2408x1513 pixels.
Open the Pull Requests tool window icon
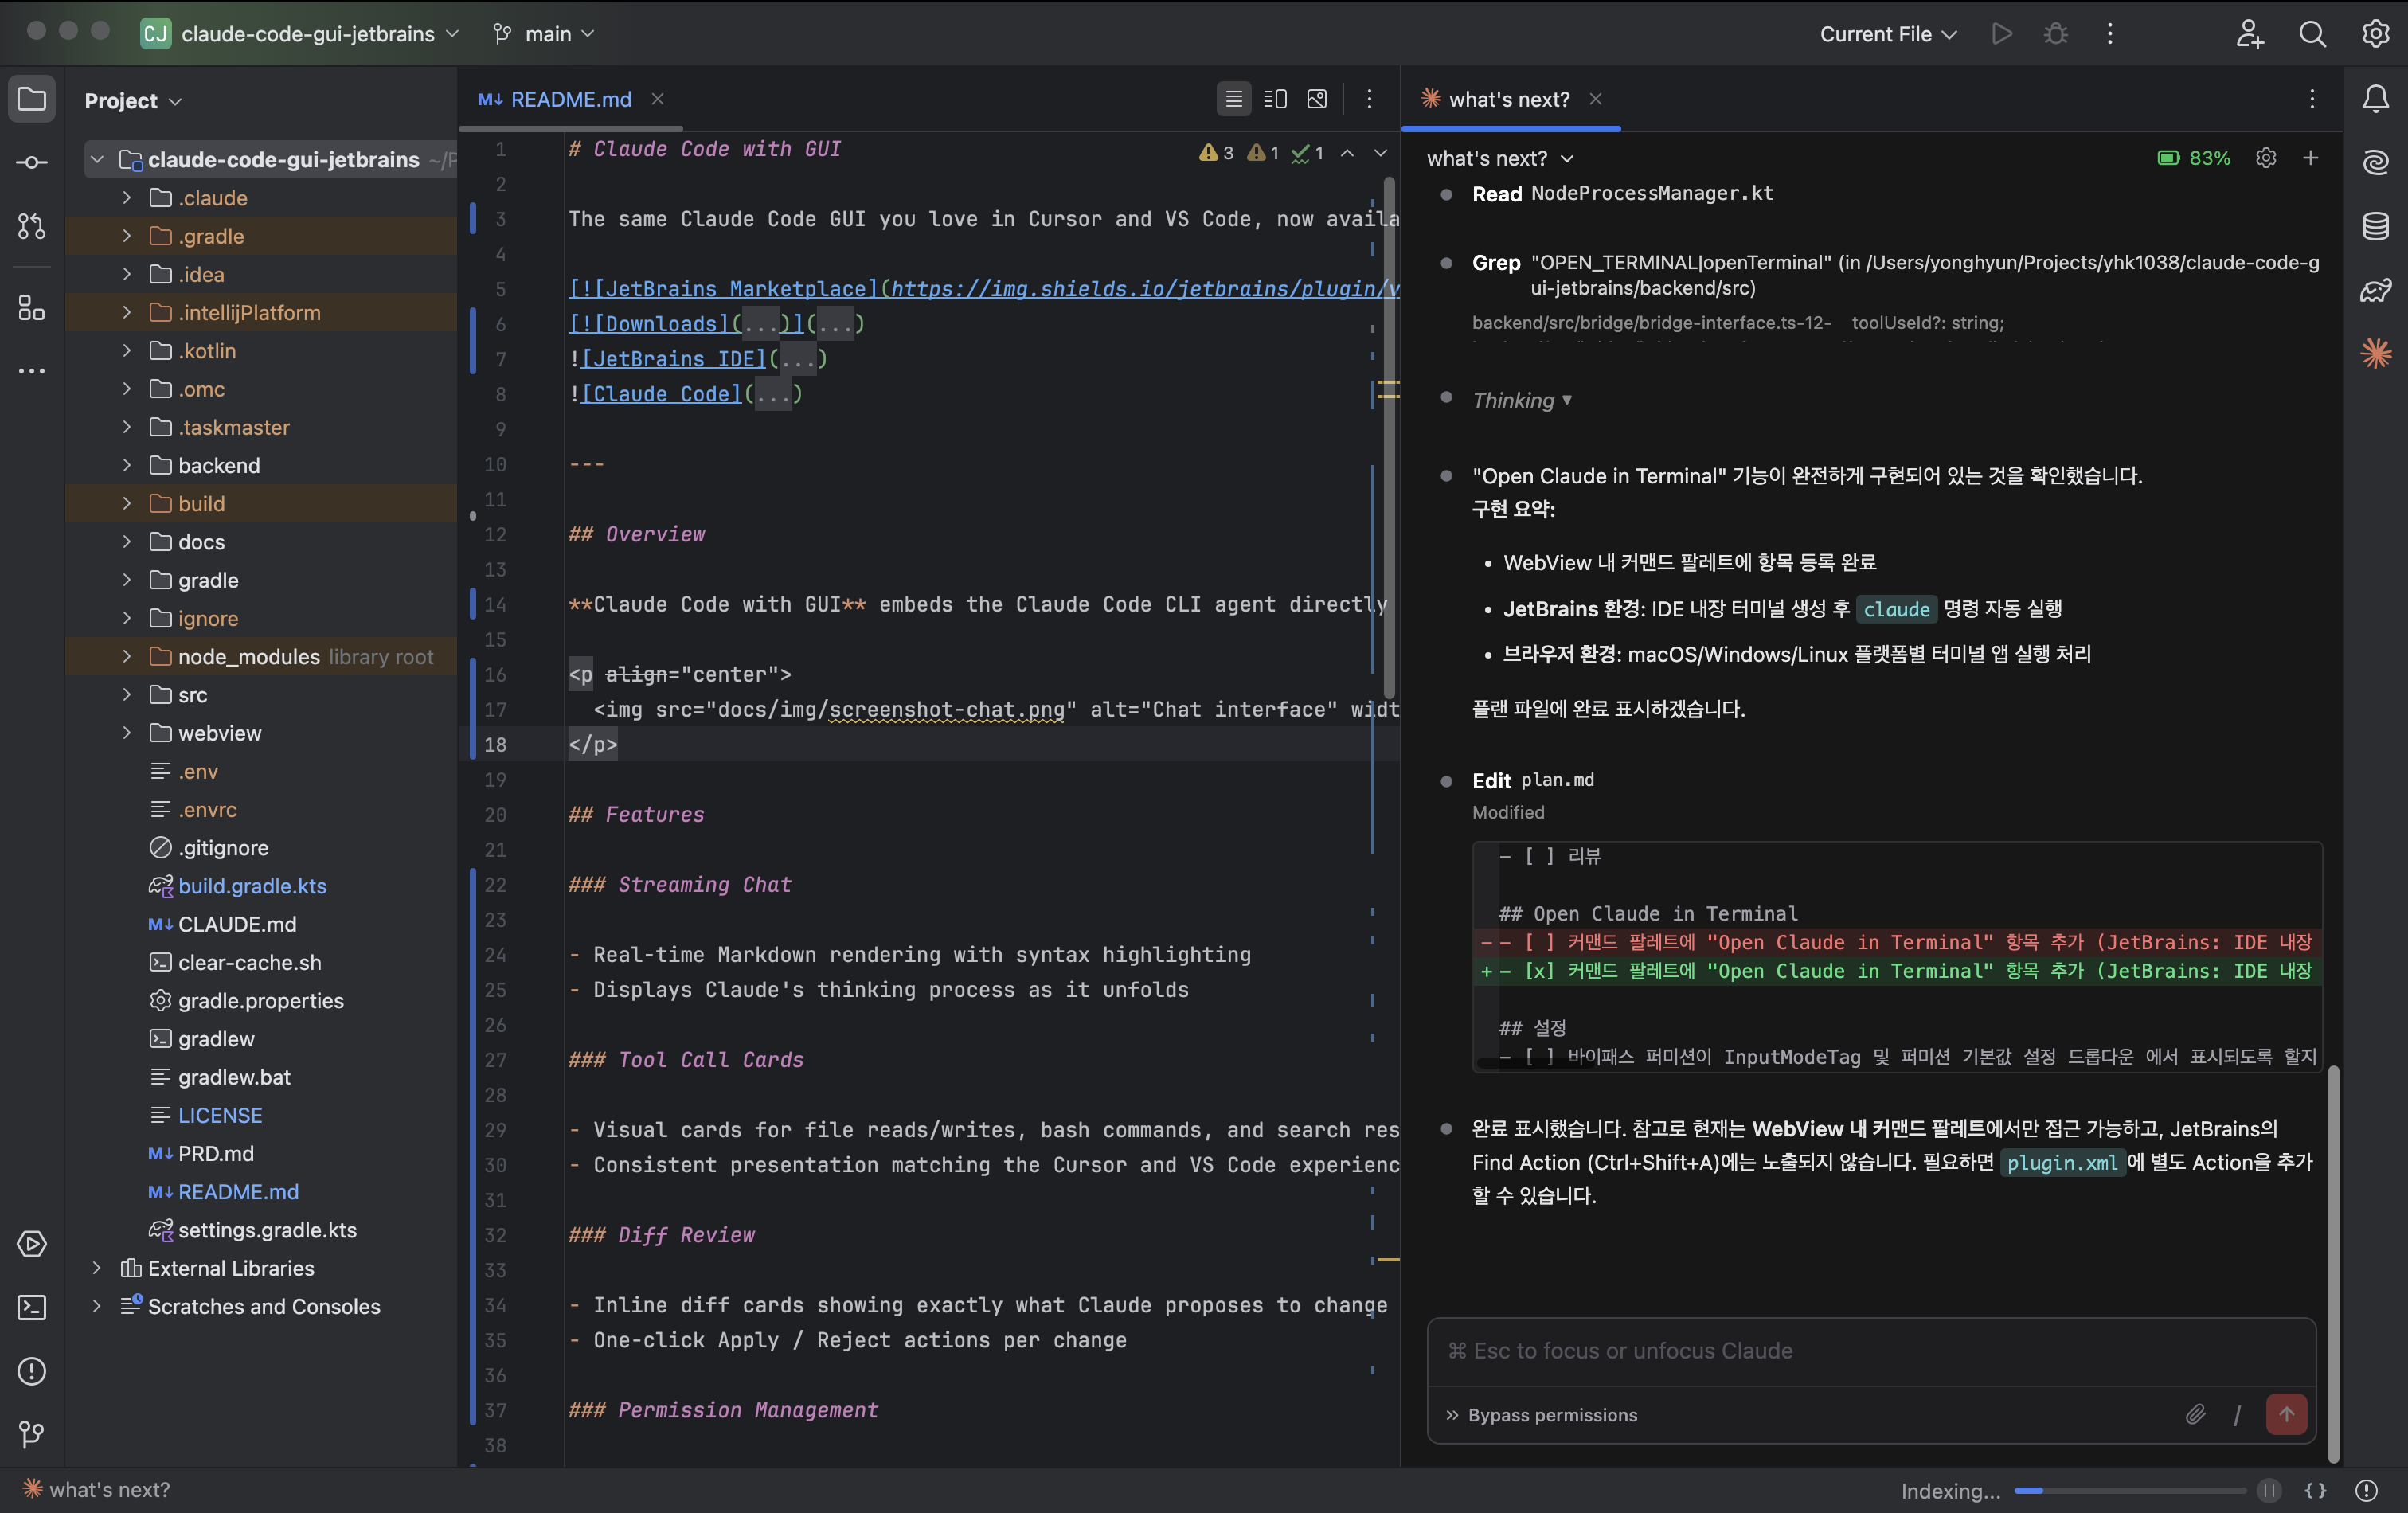[32, 227]
